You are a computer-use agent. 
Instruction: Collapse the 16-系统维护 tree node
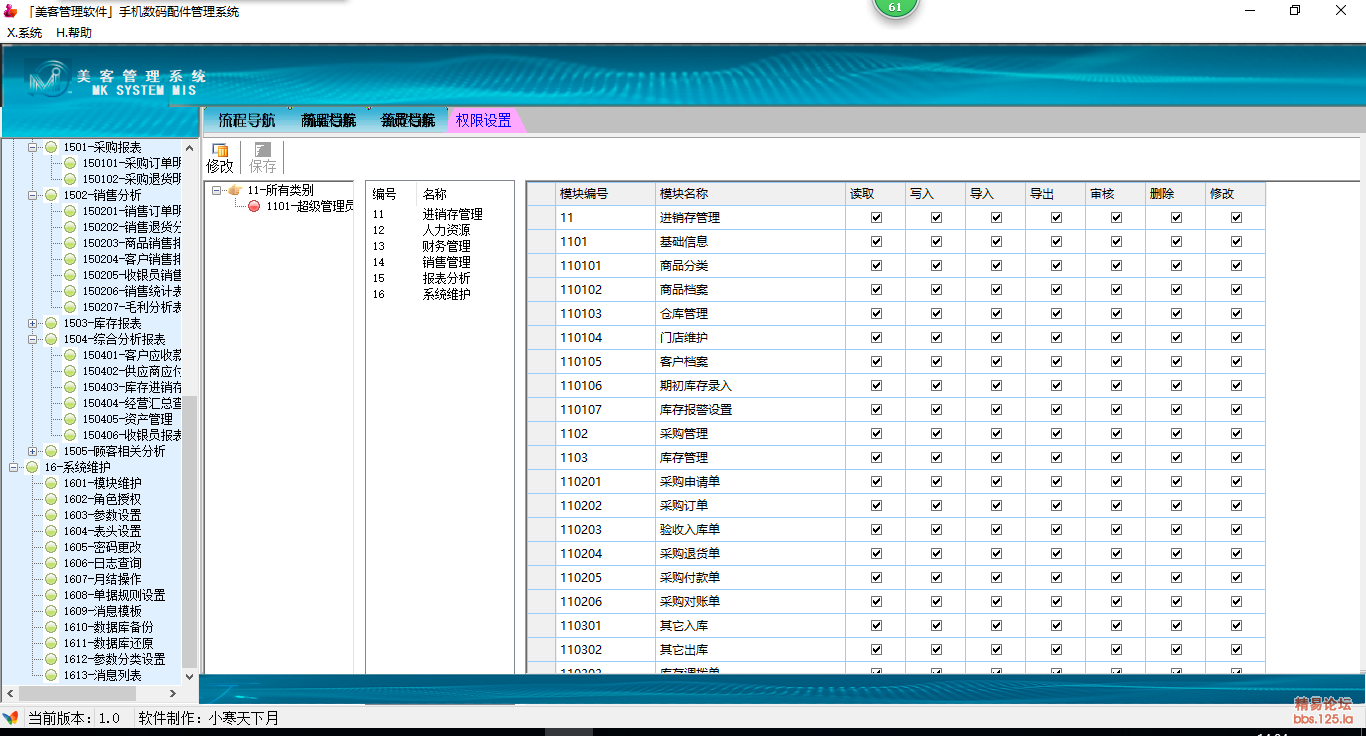coord(14,467)
